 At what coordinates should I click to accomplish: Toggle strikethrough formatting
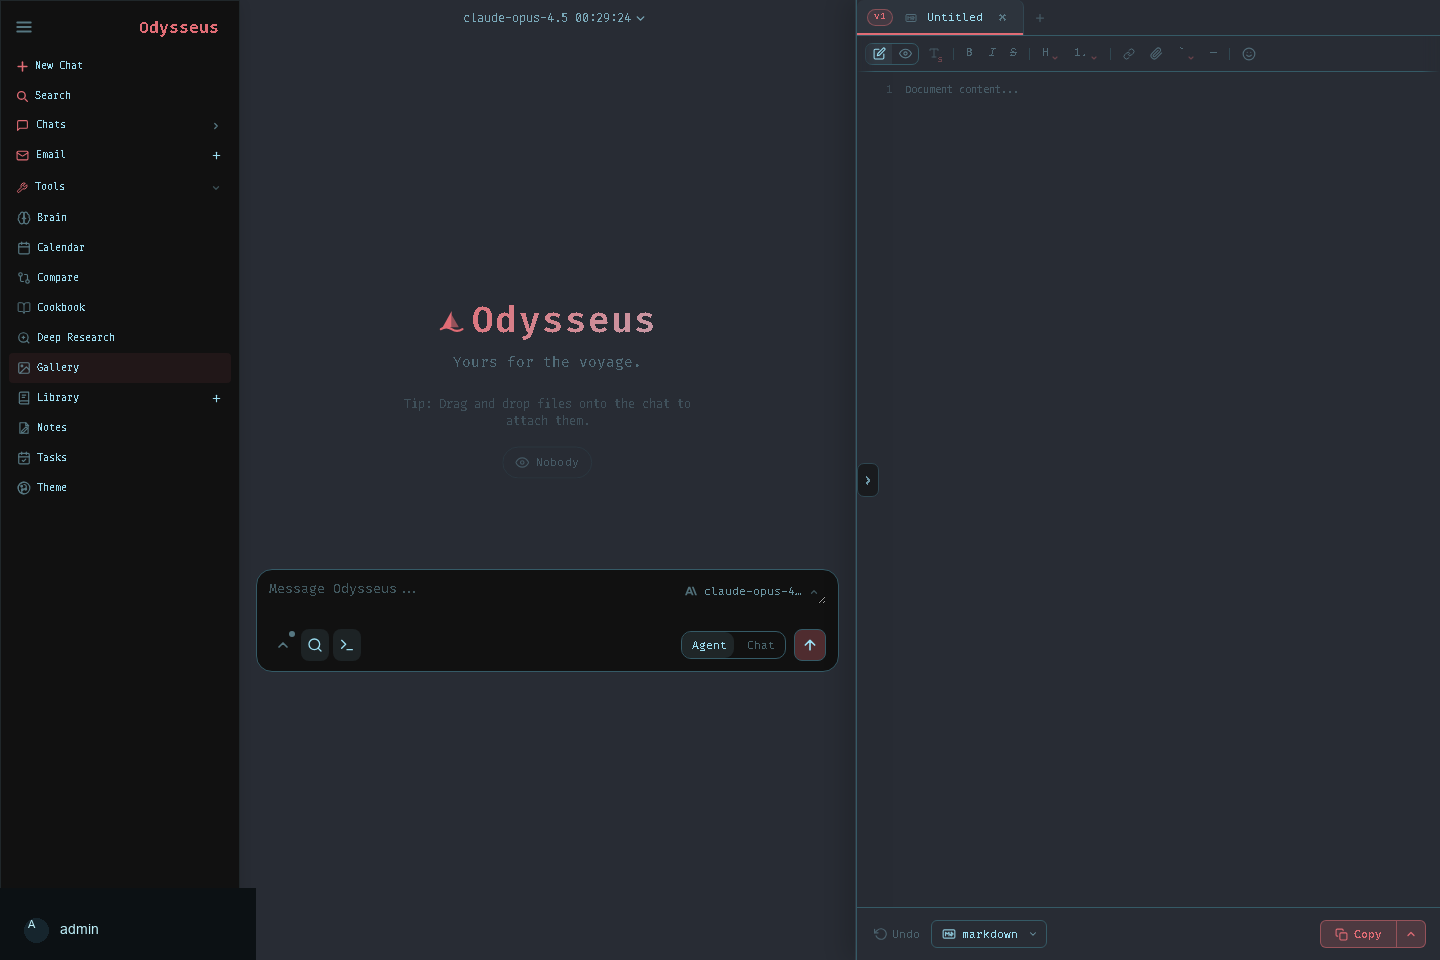tap(1013, 53)
